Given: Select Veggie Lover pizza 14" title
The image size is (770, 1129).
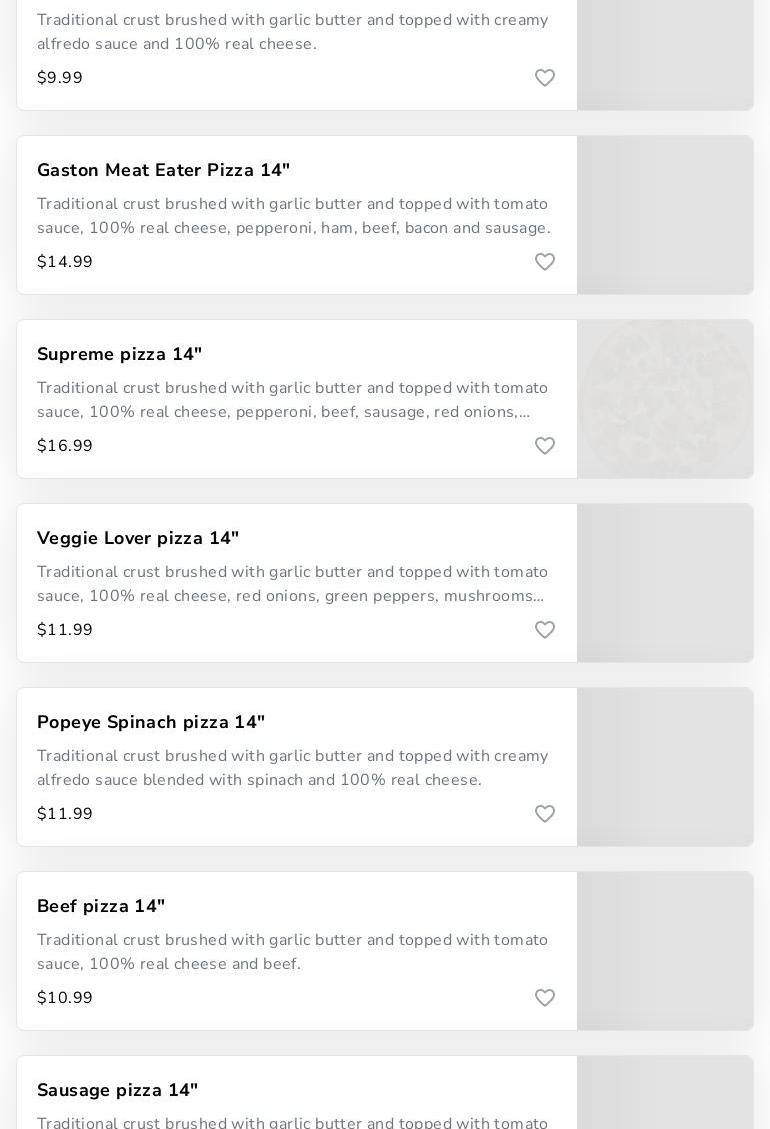Looking at the screenshot, I should tap(138, 538).
